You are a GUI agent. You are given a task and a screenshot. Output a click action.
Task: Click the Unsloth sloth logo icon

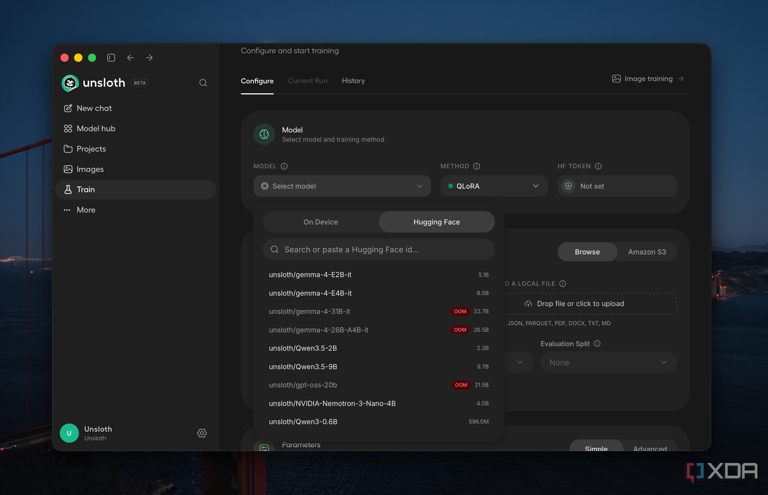(x=70, y=83)
